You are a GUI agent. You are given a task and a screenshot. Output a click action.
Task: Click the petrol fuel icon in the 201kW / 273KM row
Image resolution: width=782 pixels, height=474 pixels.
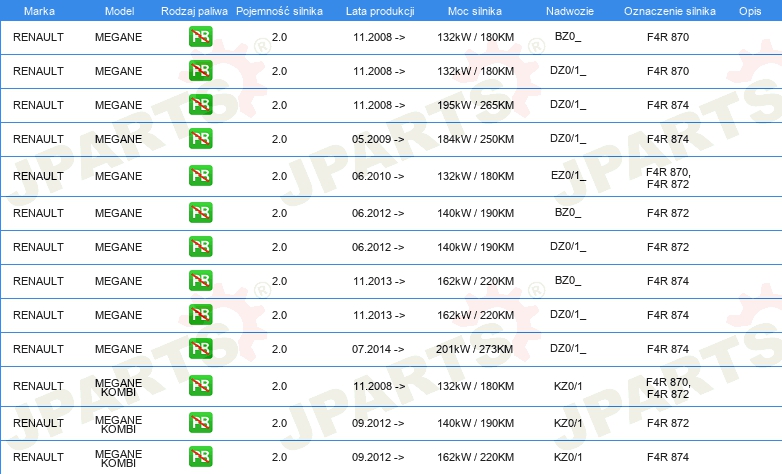(200, 349)
